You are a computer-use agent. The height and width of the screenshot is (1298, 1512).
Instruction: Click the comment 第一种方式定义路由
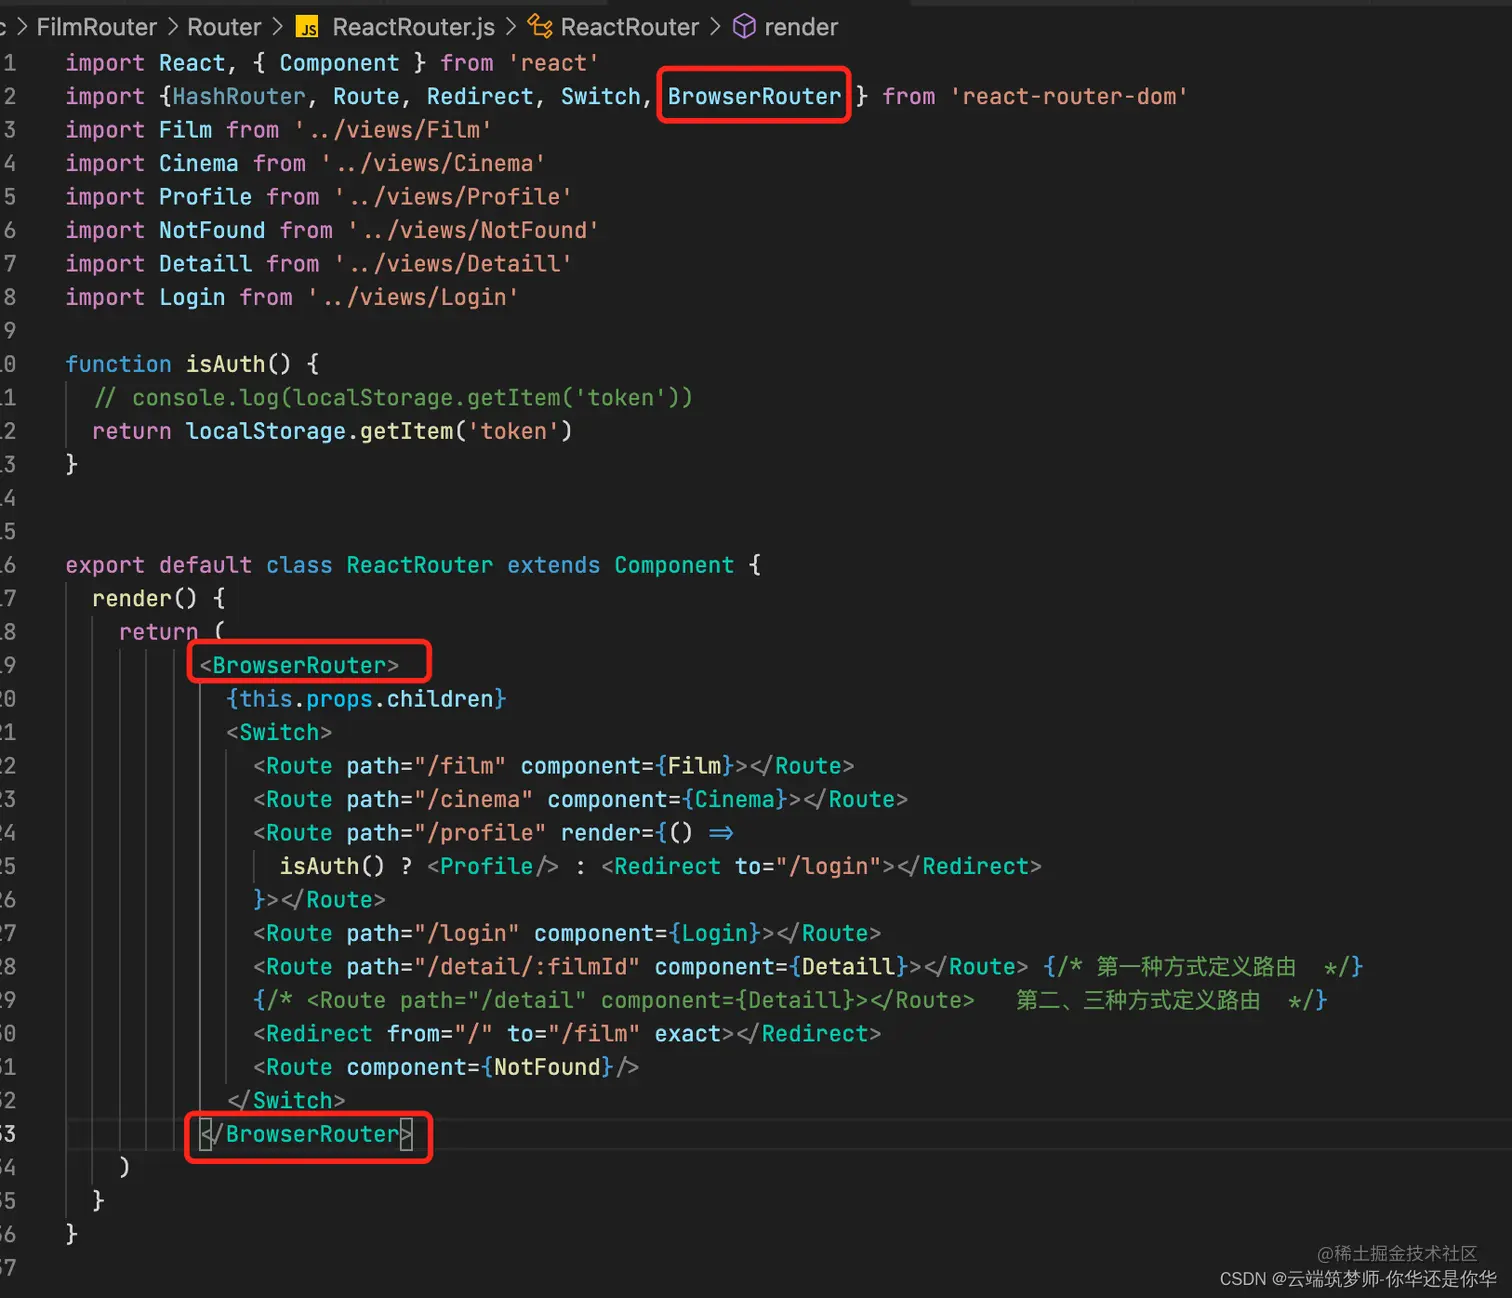pyautogui.click(x=1196, y=967)
